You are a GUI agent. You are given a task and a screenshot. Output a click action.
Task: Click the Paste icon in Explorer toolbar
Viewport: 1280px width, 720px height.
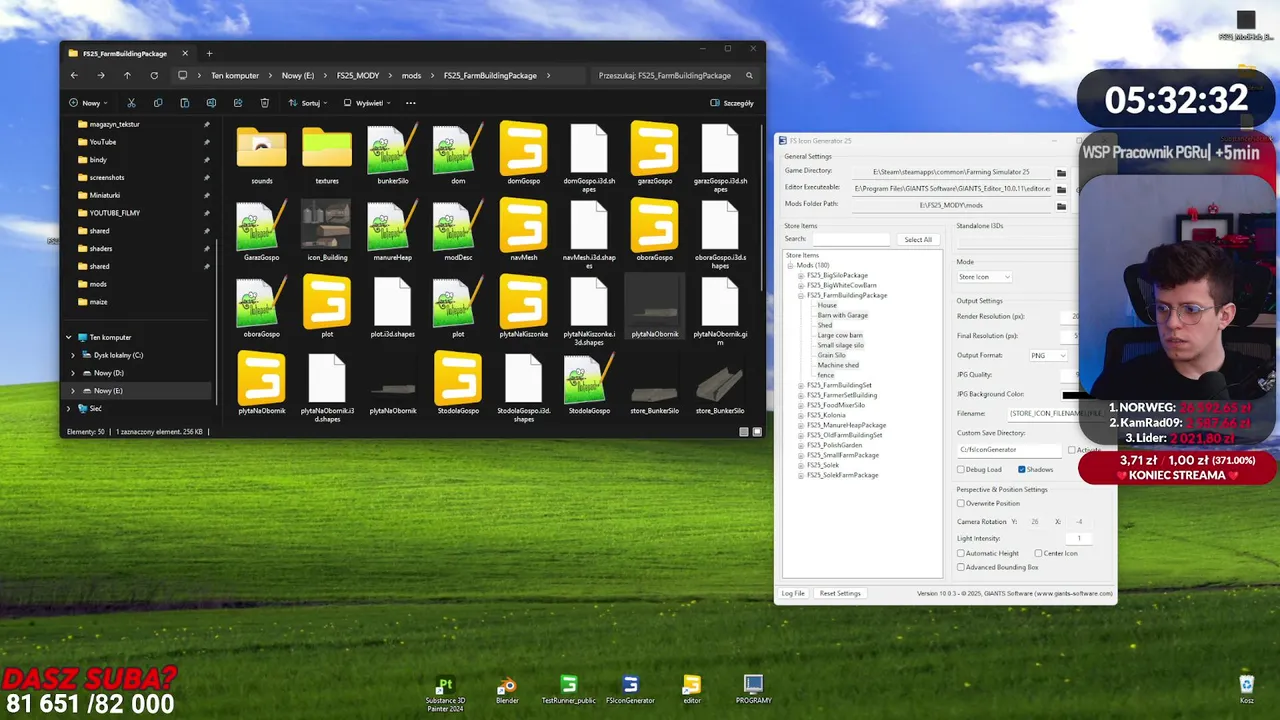coord(184,103)
